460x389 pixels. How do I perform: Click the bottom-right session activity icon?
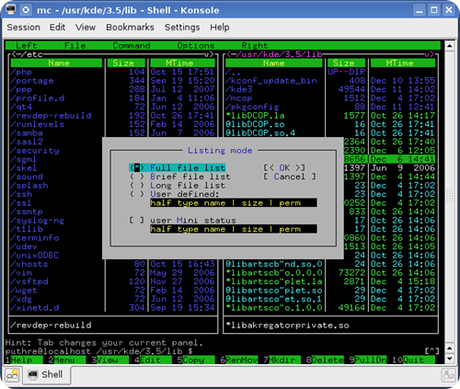click(448, 375)
